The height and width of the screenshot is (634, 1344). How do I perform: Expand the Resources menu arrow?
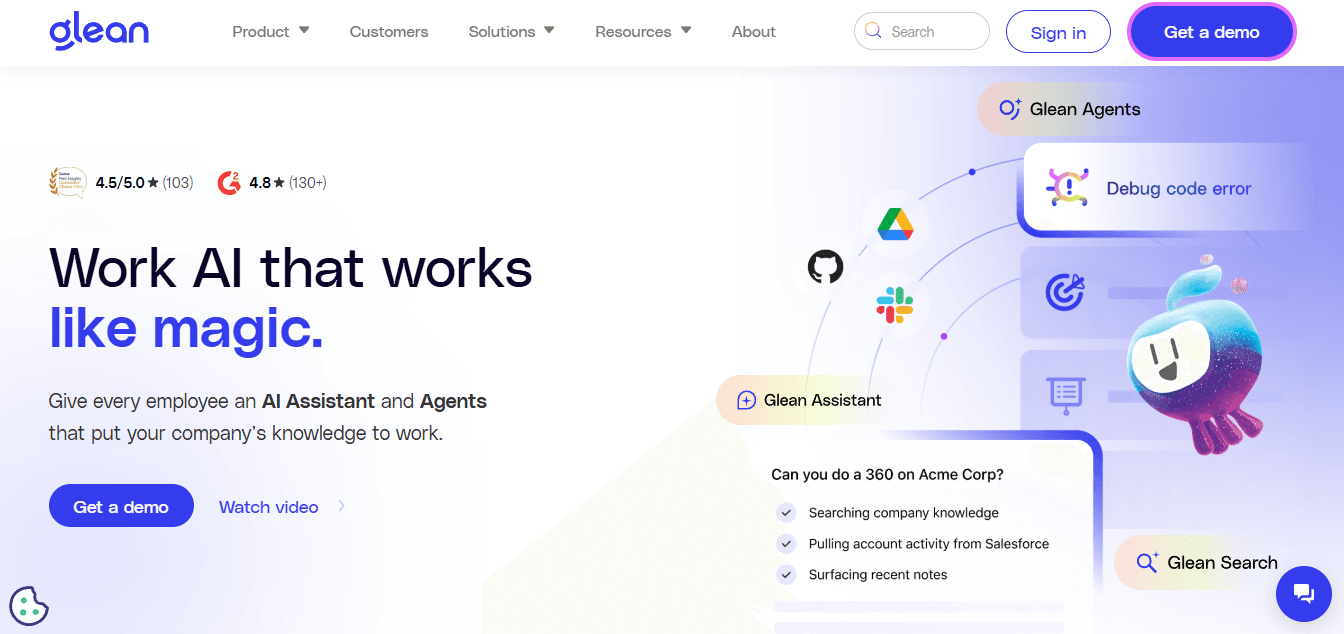click(686, 31)
